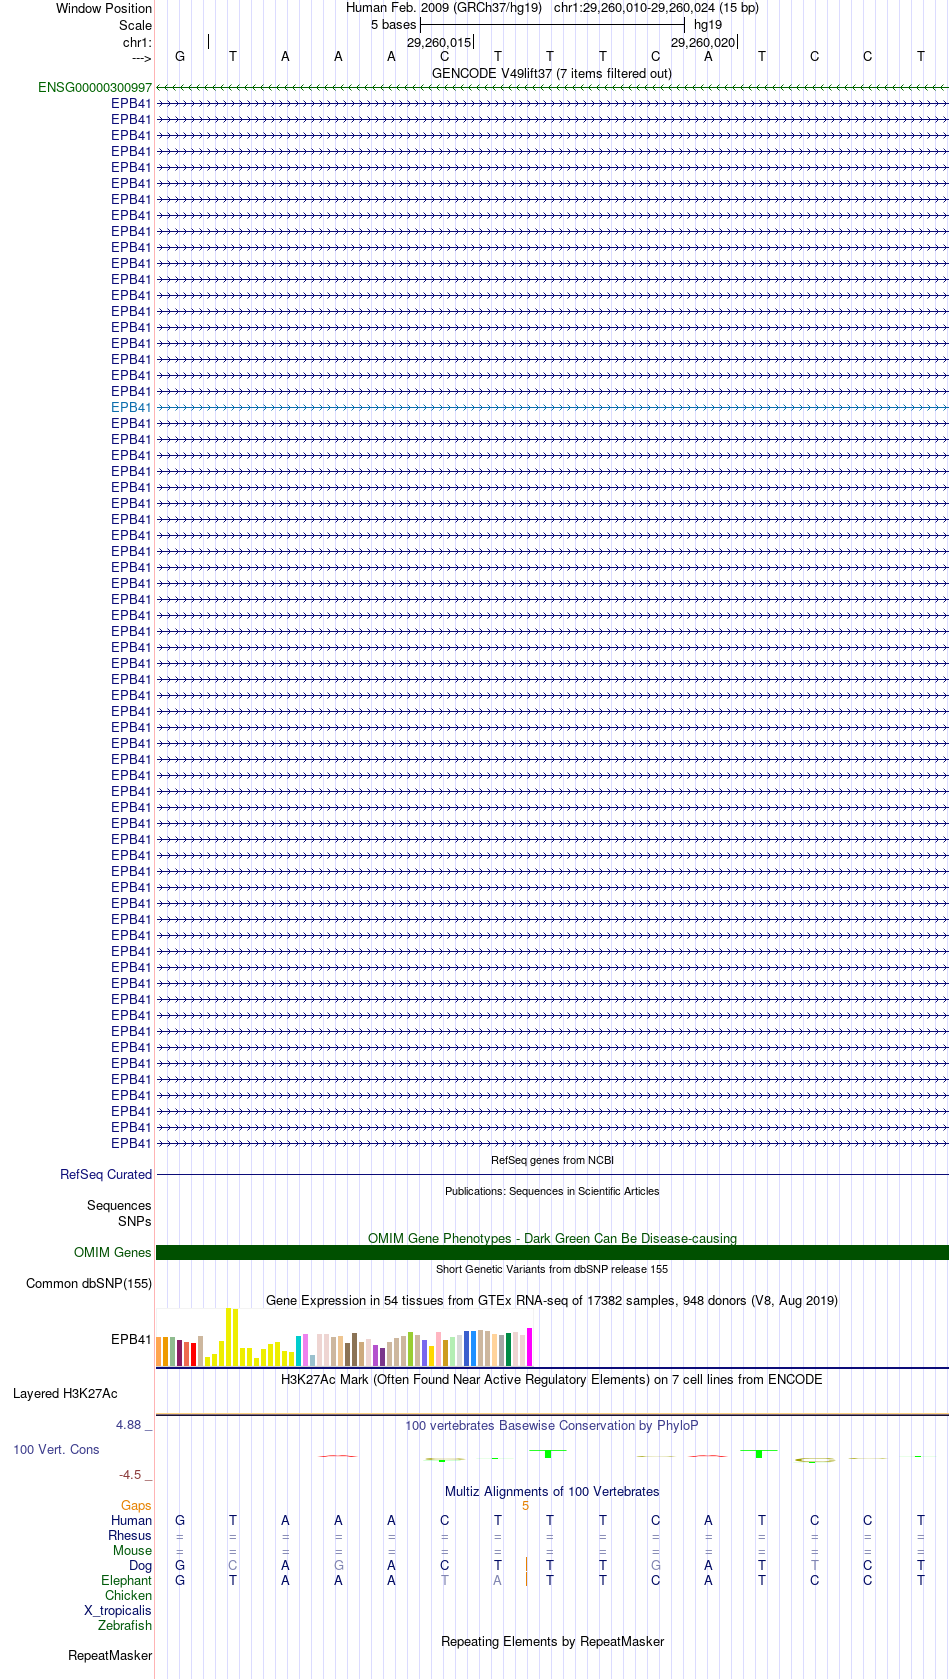Click the 29,260,020 ruler position
The height and width of the screenshot is (1679, 950).
[x=702, y=43]
